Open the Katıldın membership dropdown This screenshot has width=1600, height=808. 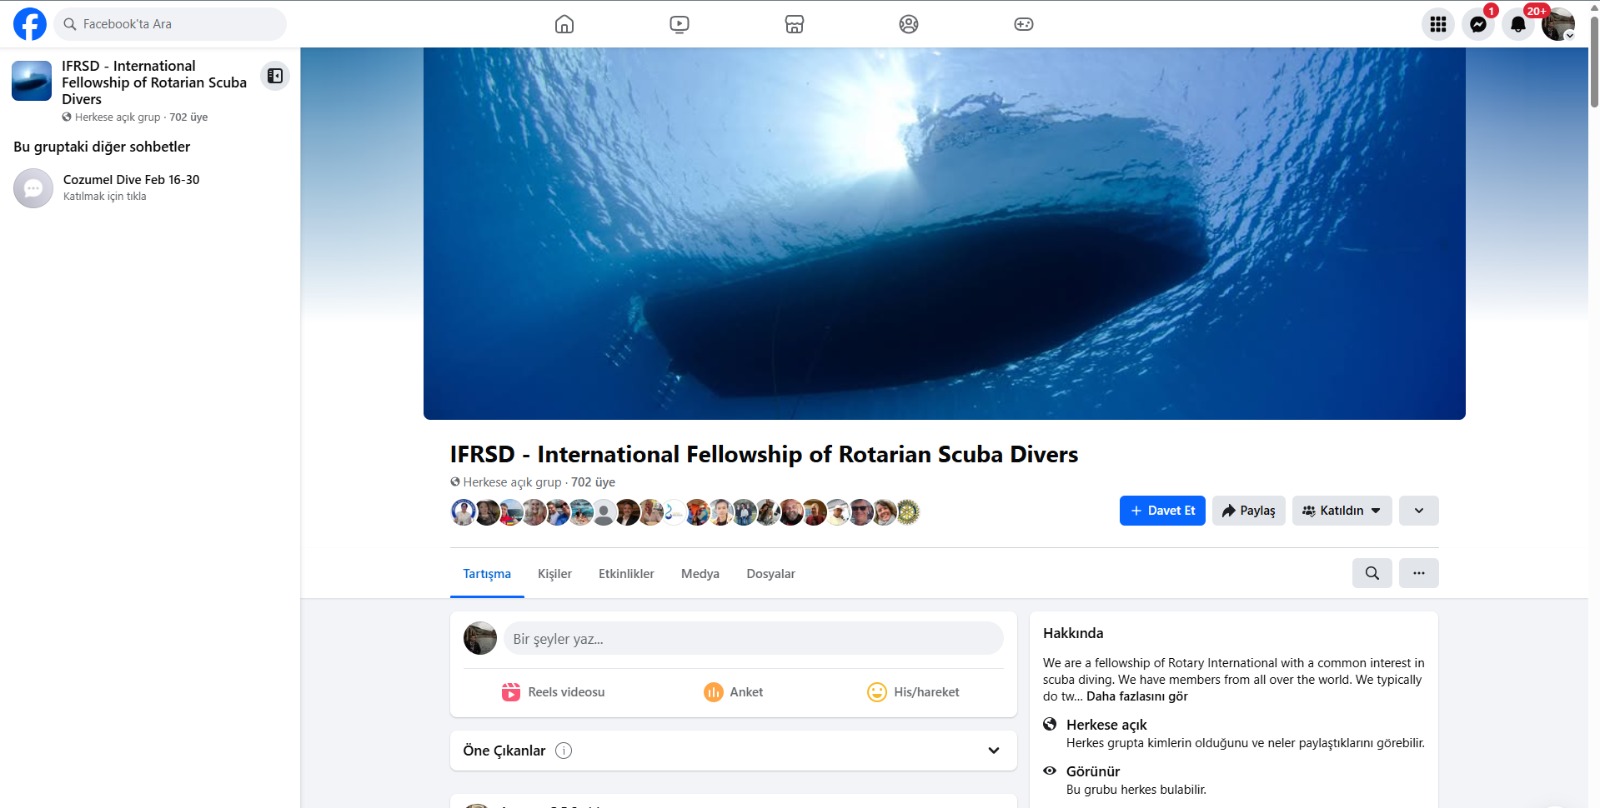click(1342, 511)
